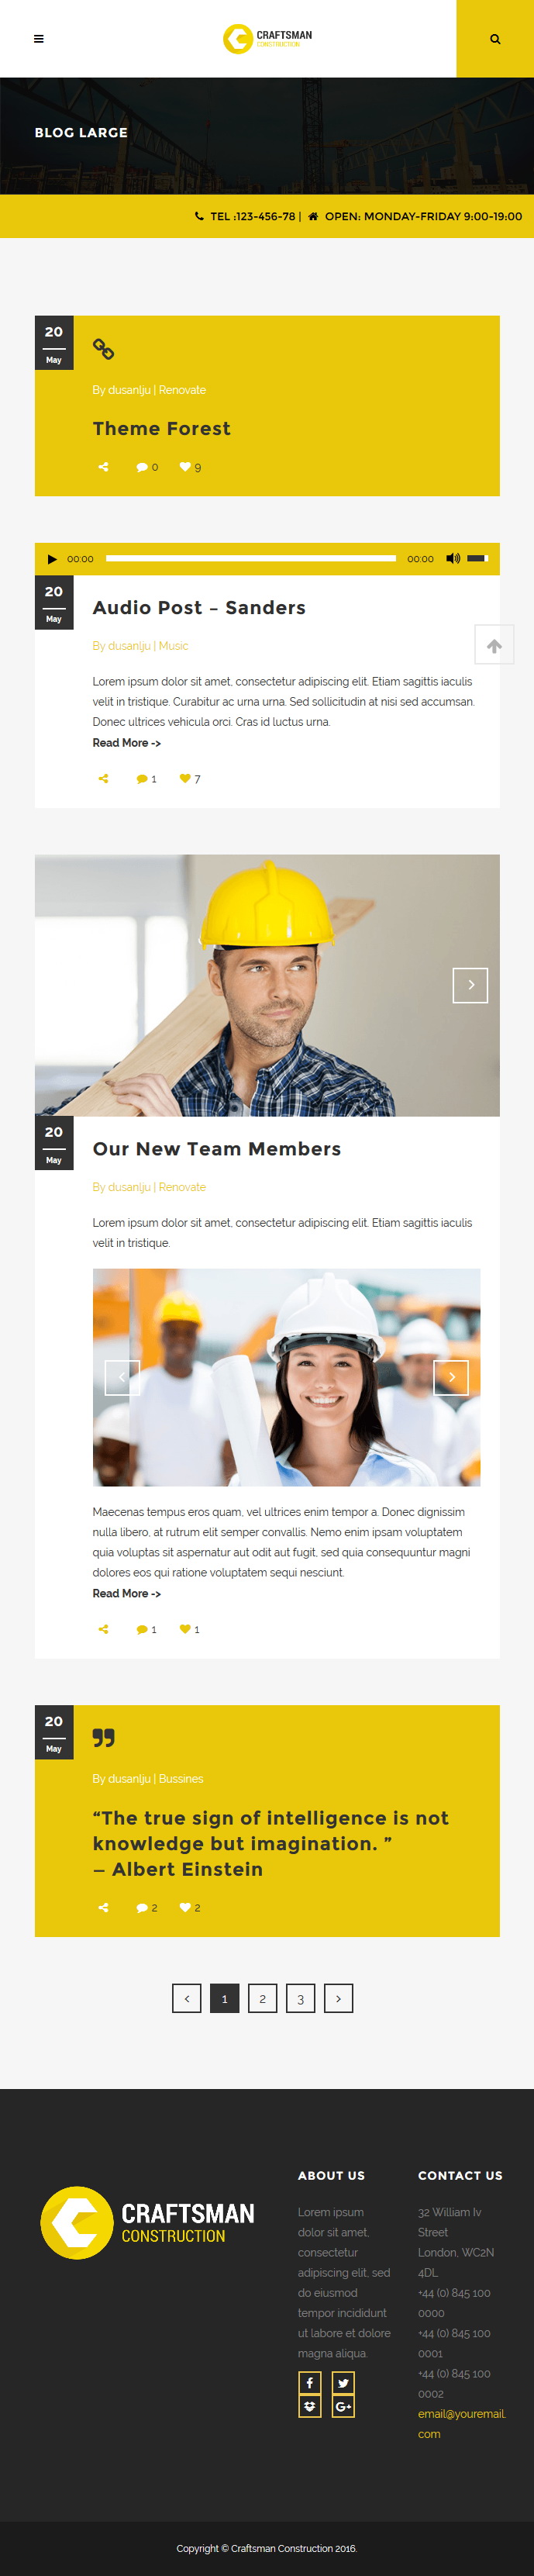Screen dimensions: 534x2576
Task: Select page 2 in pagination
Action: click(x=262, y=1998)
